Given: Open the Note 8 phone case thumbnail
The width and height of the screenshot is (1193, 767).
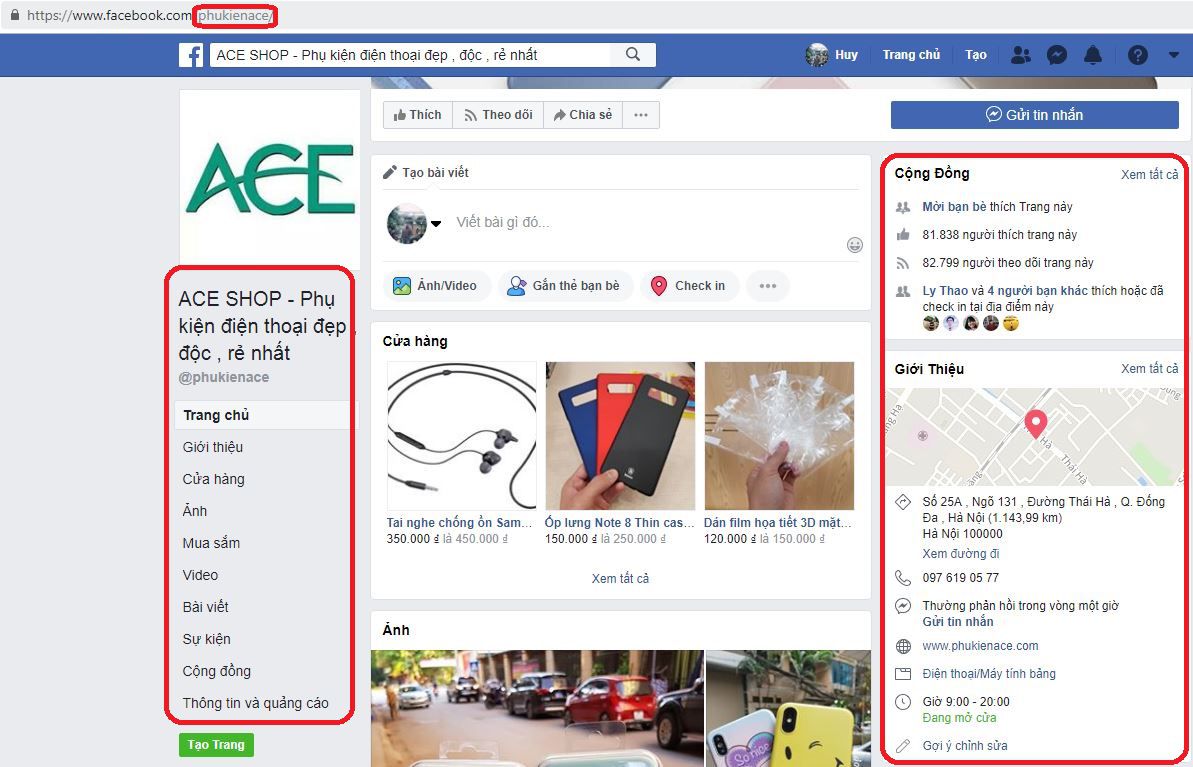Looking at the screenshot, I should pos(620,436).
